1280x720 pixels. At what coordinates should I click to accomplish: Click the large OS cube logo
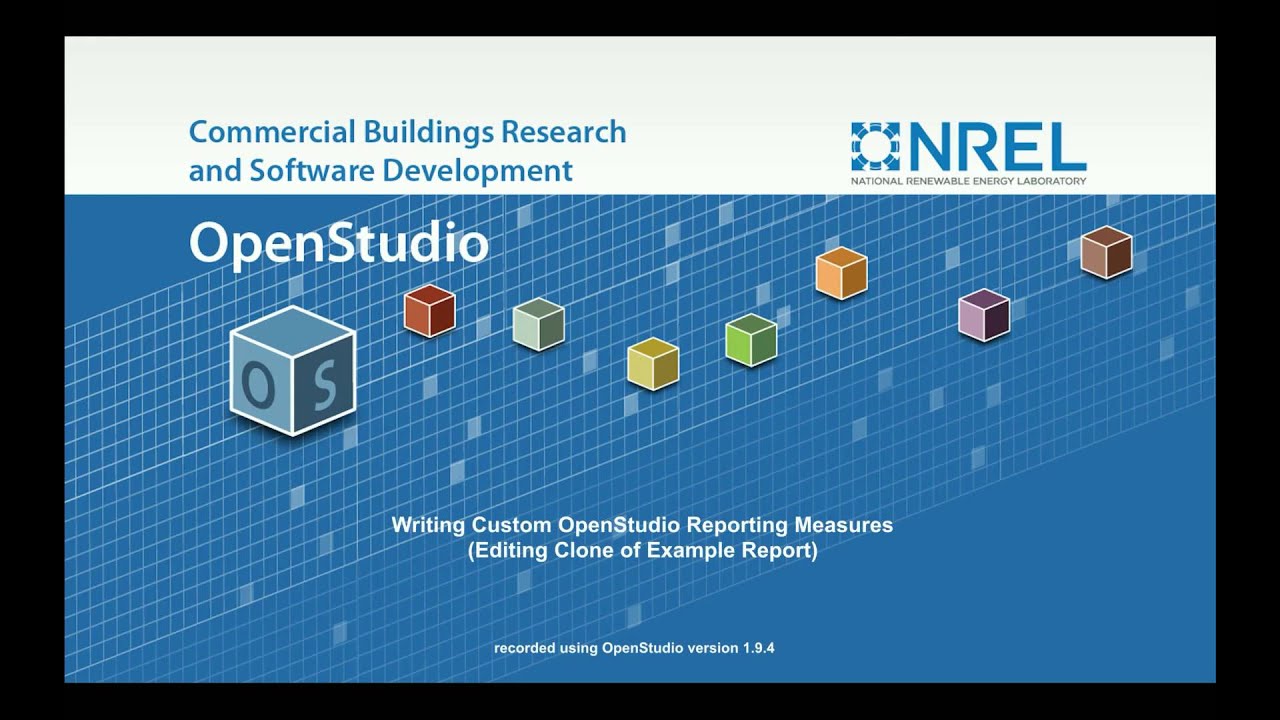point(293,370)
